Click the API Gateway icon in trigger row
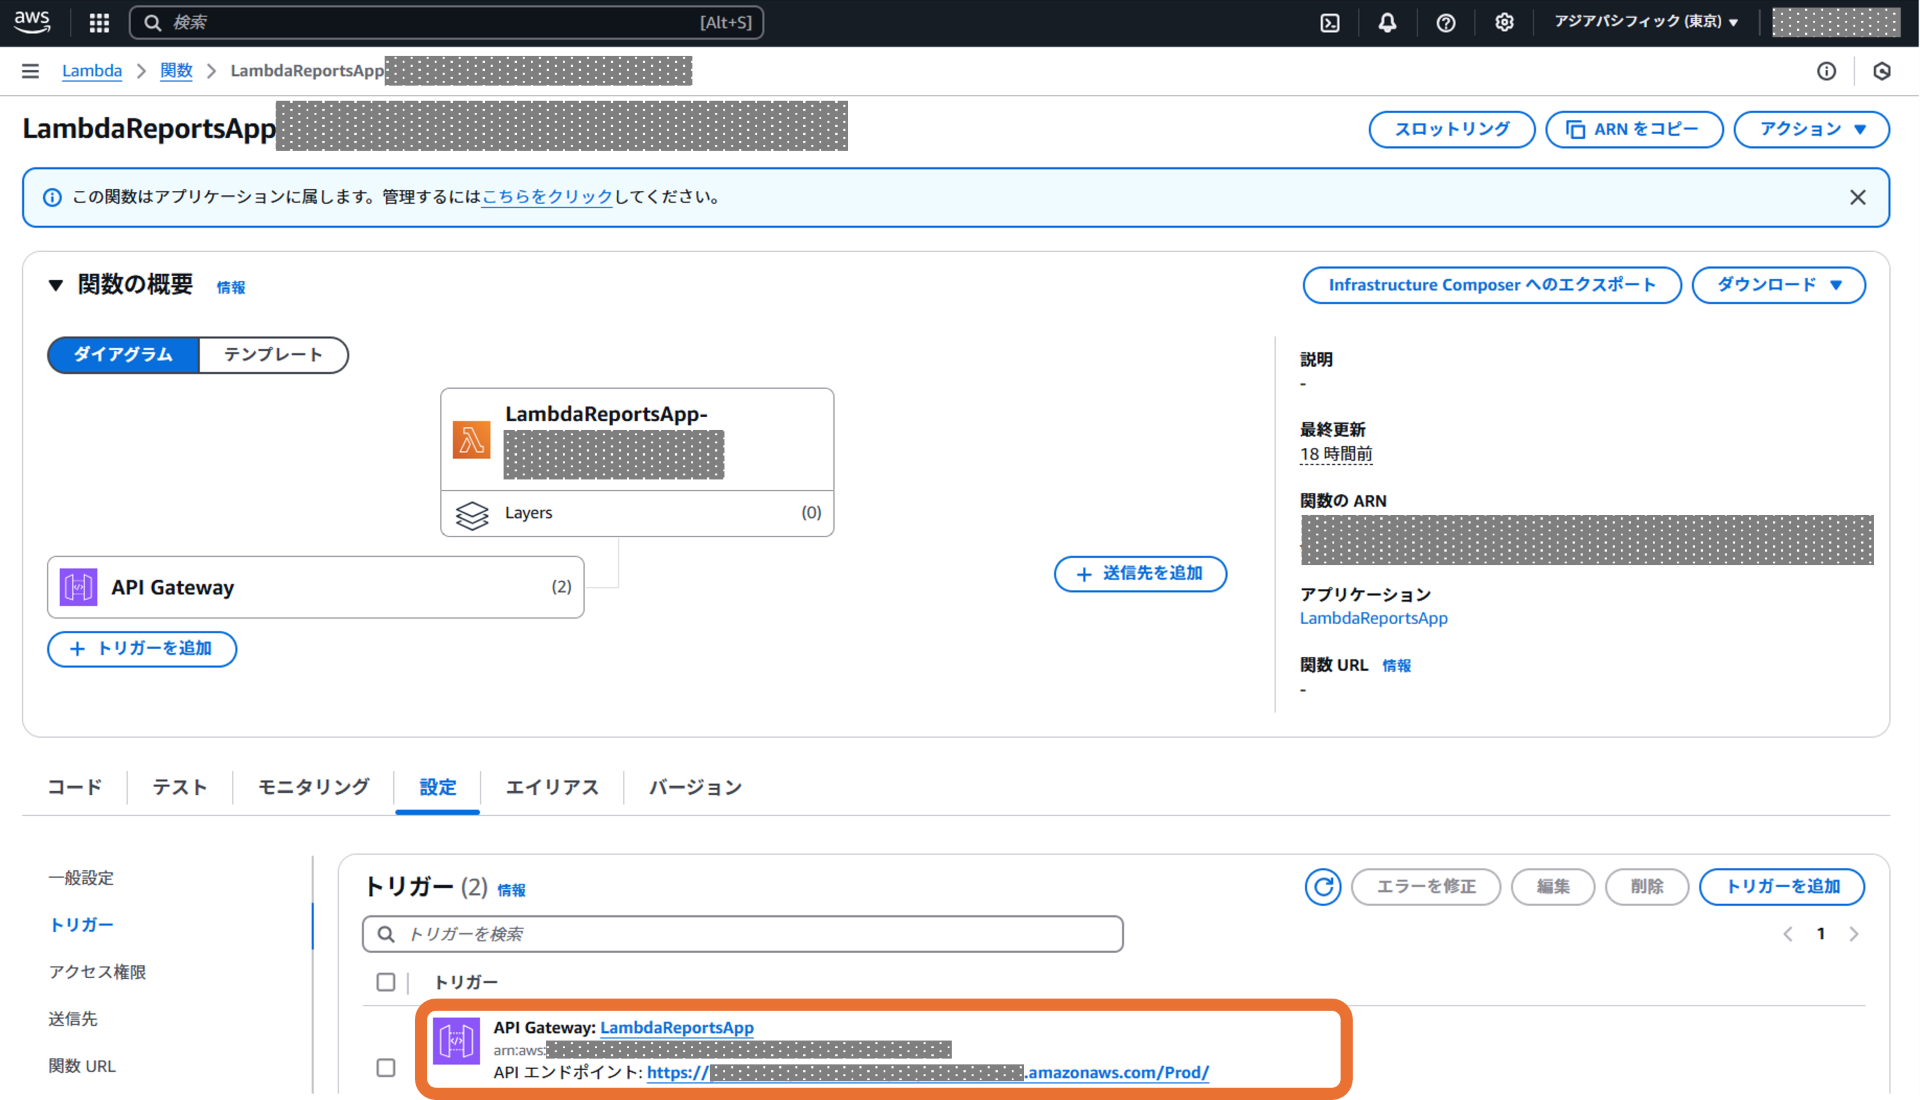This screenshot has width=1920, height=1100. coord(456,1041)
